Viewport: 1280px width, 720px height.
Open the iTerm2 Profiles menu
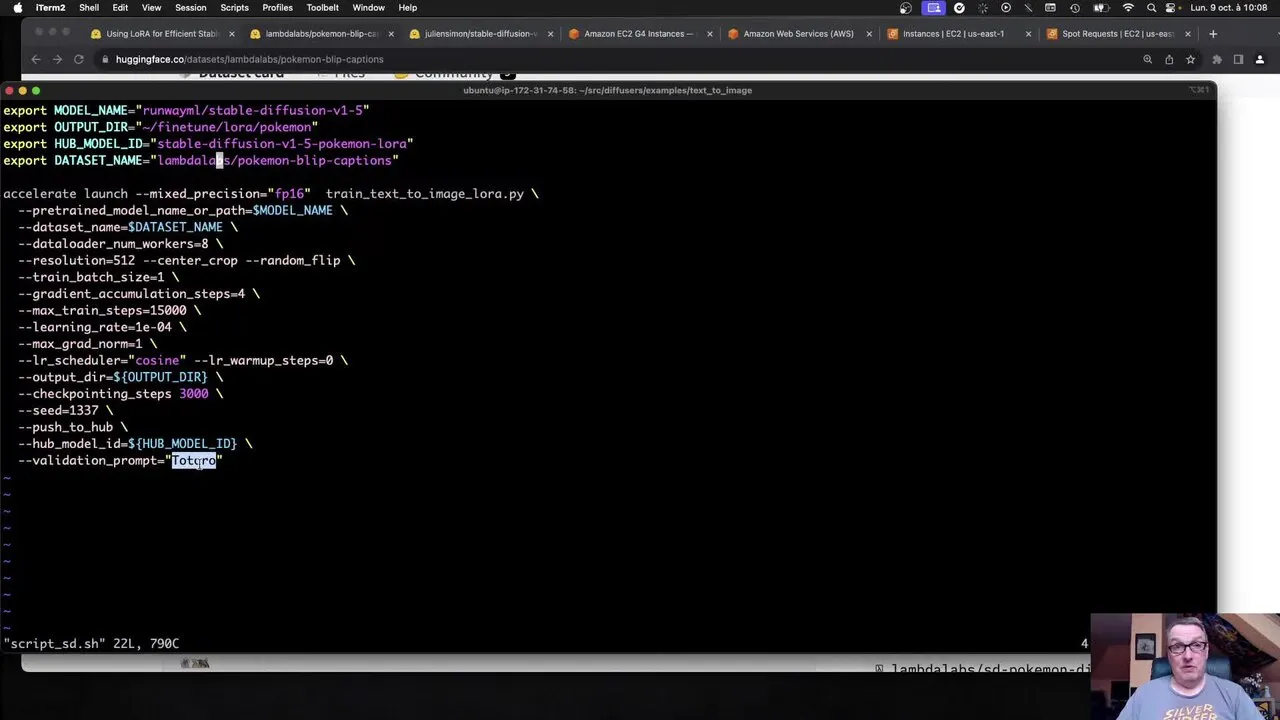[x=277, y=7]
